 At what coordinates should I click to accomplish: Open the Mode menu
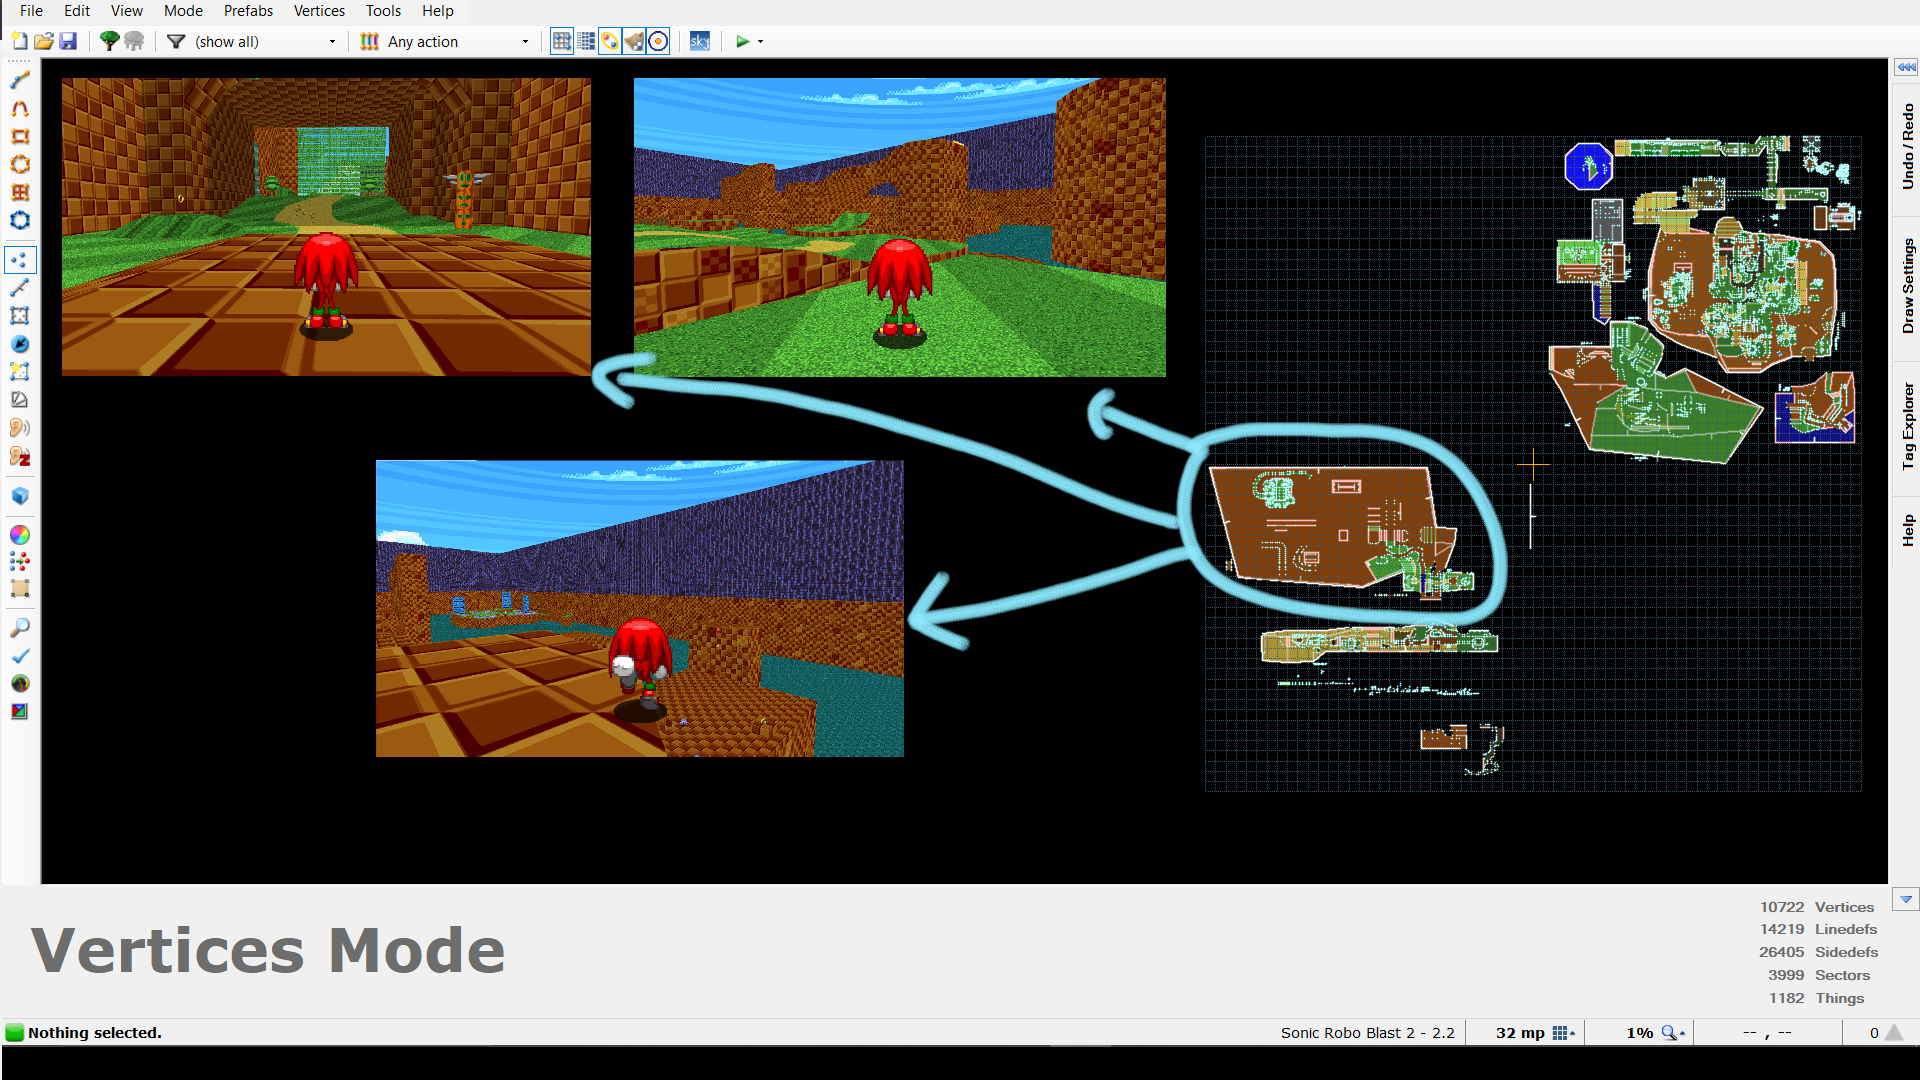(183, 11)
